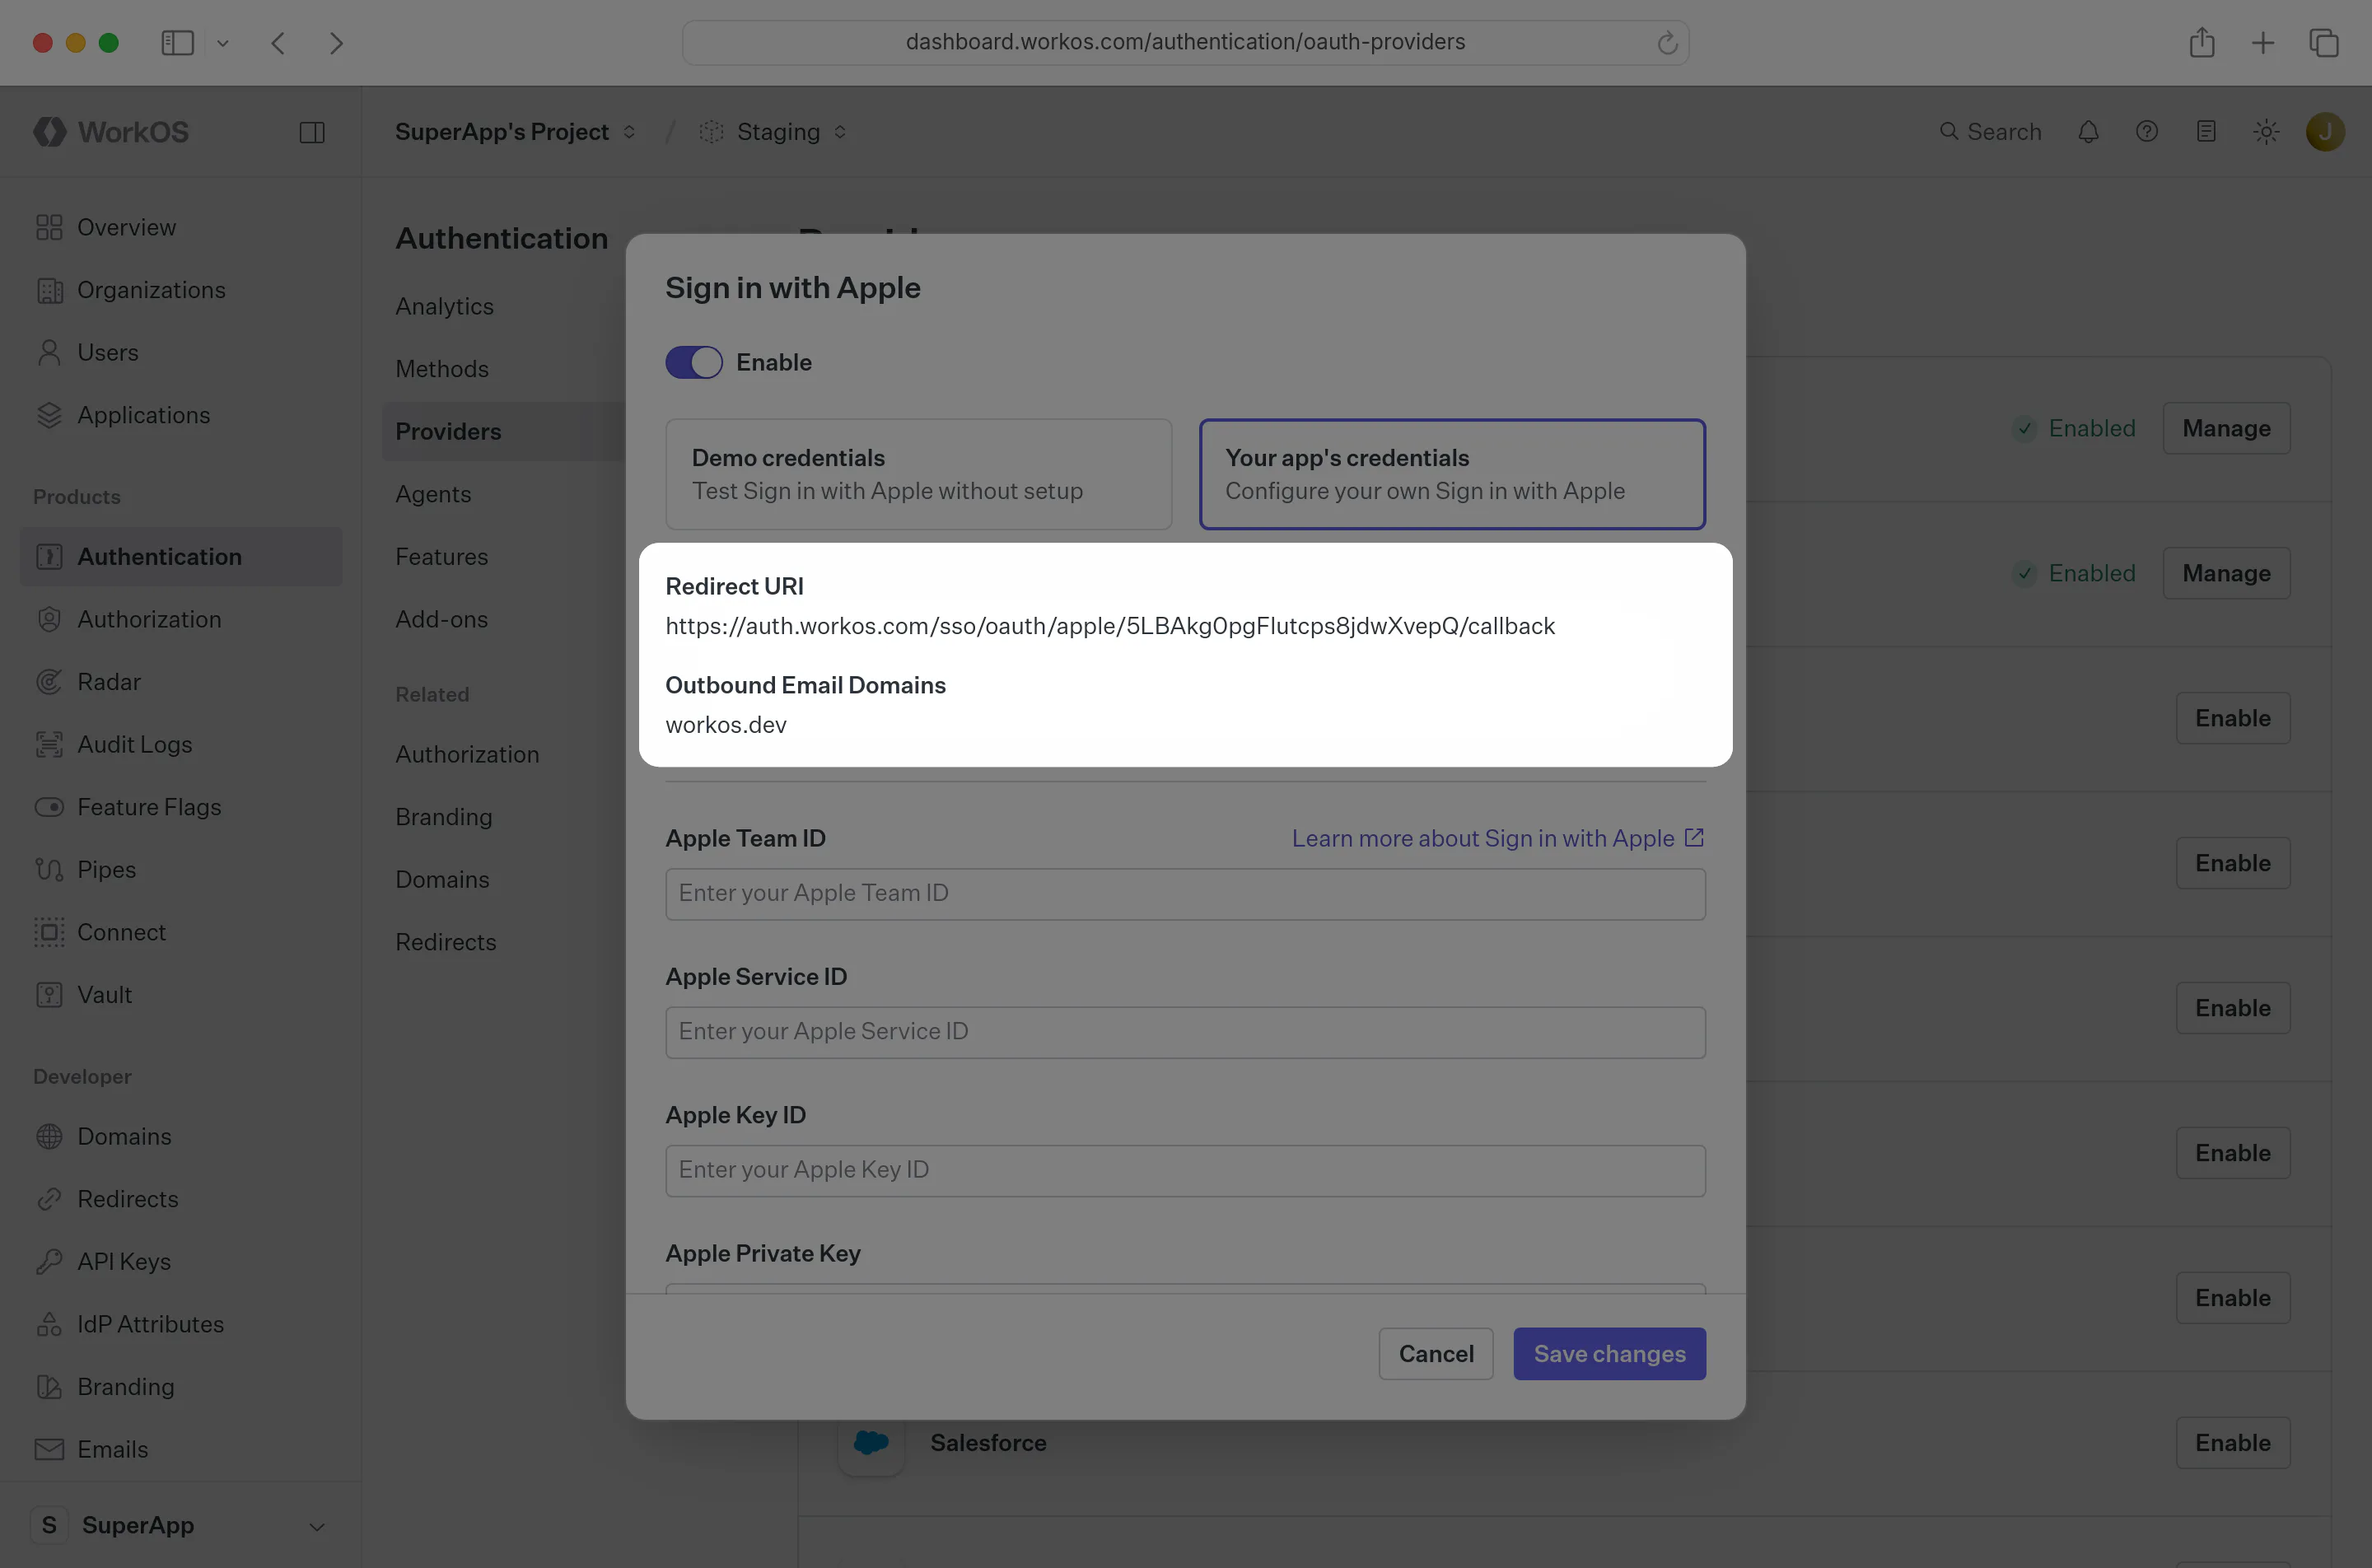The image size is (2372, 1568).
Task: Expand the Staging environment switcher
Action: tap(773, 131)
